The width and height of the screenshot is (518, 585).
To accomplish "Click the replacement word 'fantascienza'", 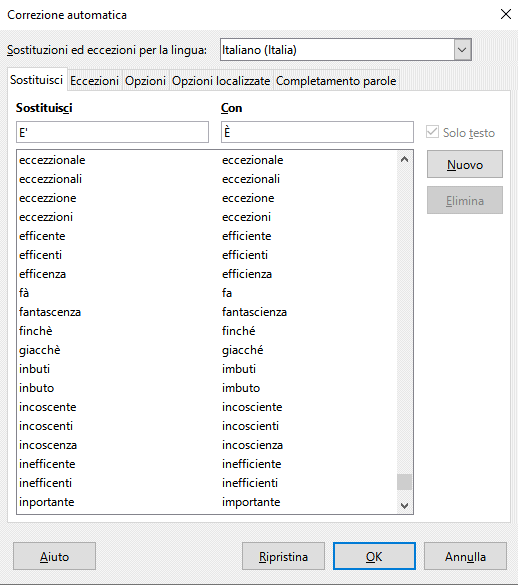I will [255, 312].
